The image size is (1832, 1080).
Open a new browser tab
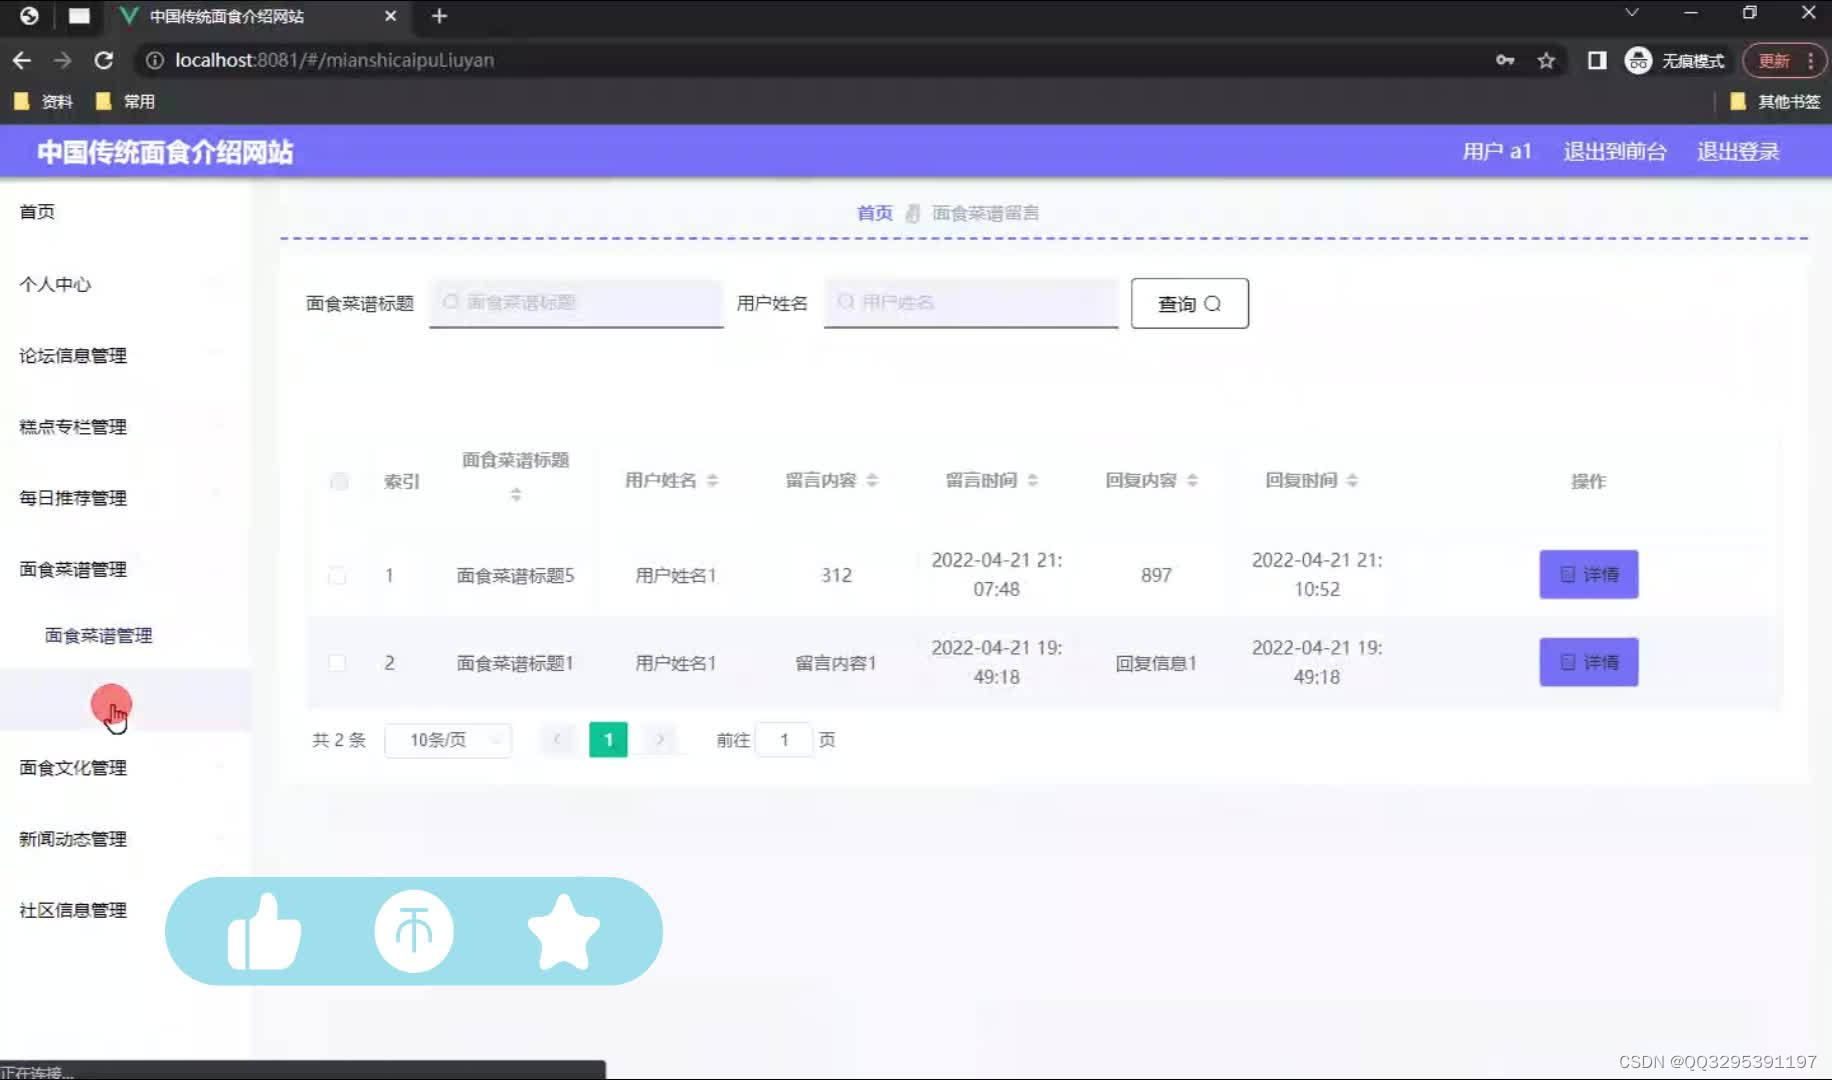tap(439, 16)
